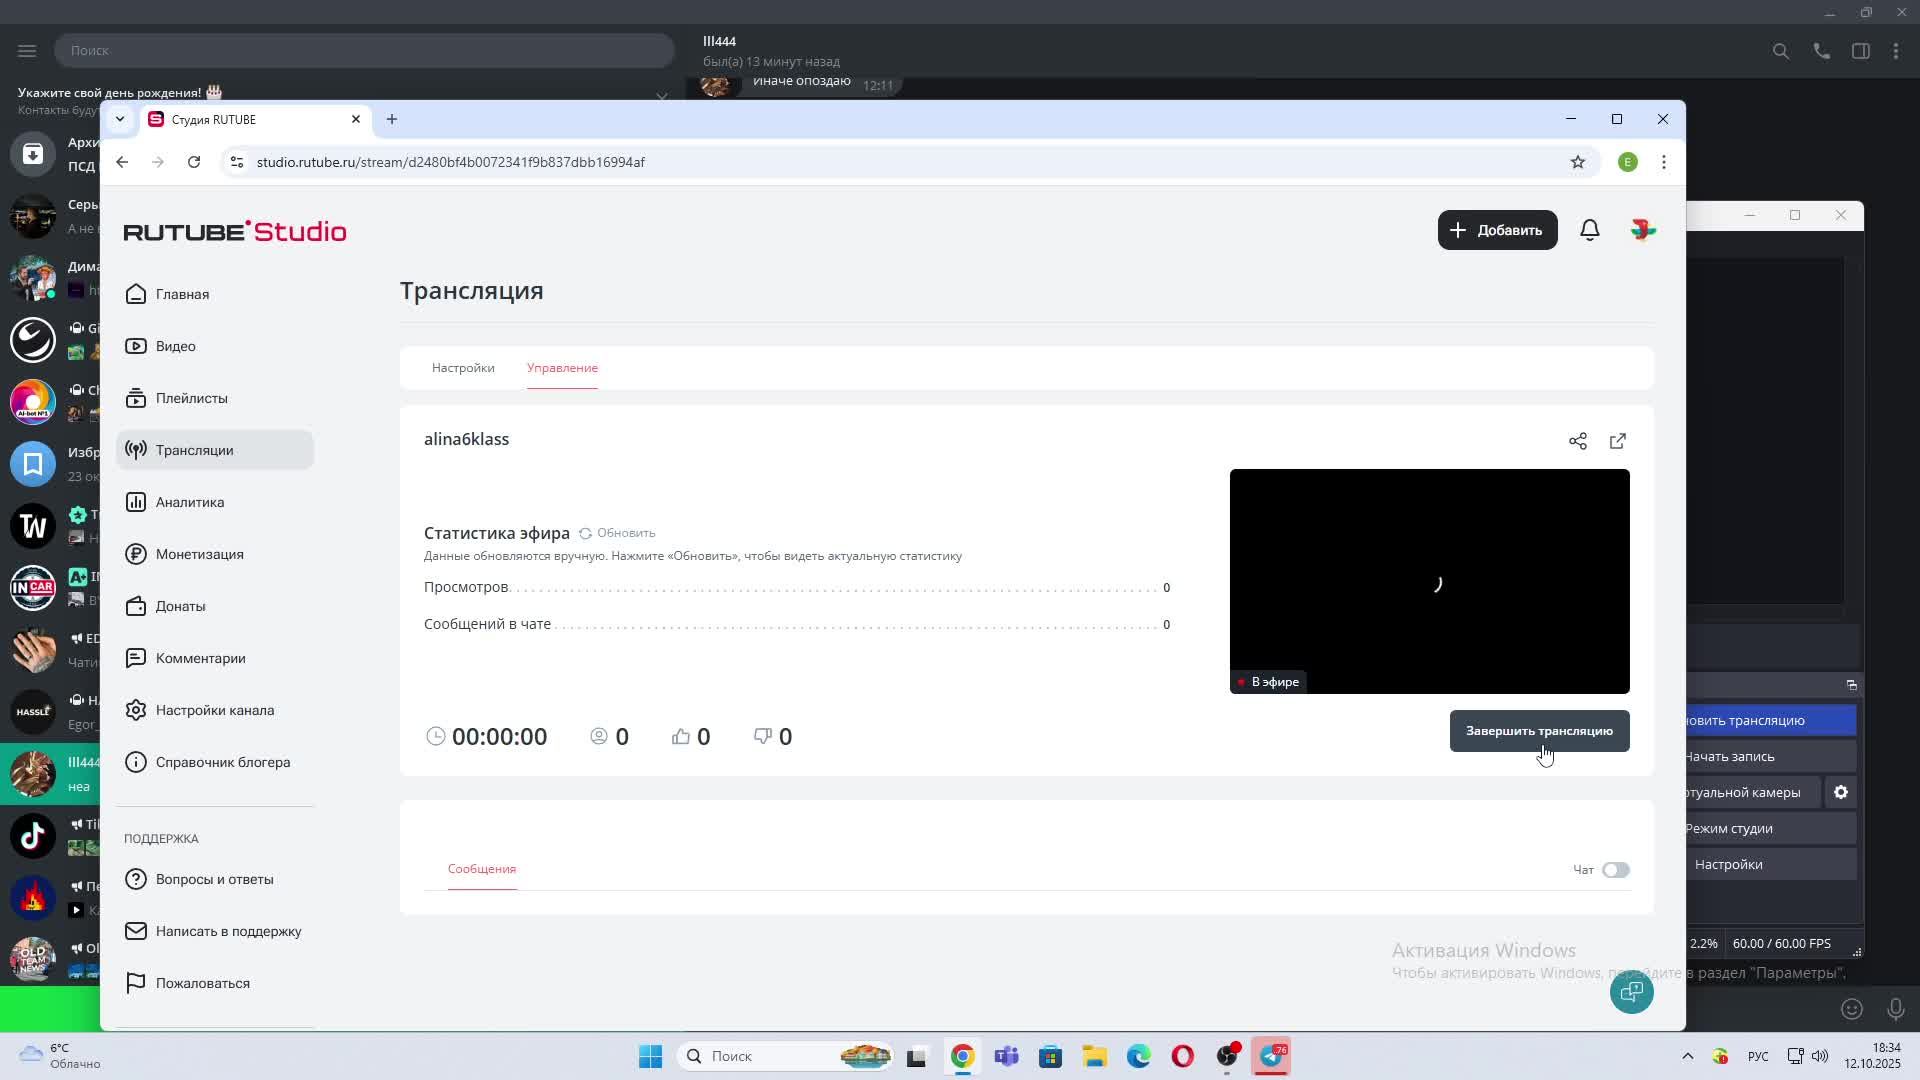Select the Монетизация sidebar item
This screenshot has width=1920, height=1080.
[x=199, y=554]
